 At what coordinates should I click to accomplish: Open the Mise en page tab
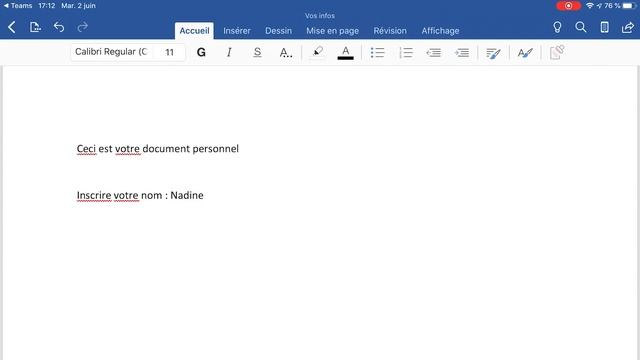click(x=332, y=31)
